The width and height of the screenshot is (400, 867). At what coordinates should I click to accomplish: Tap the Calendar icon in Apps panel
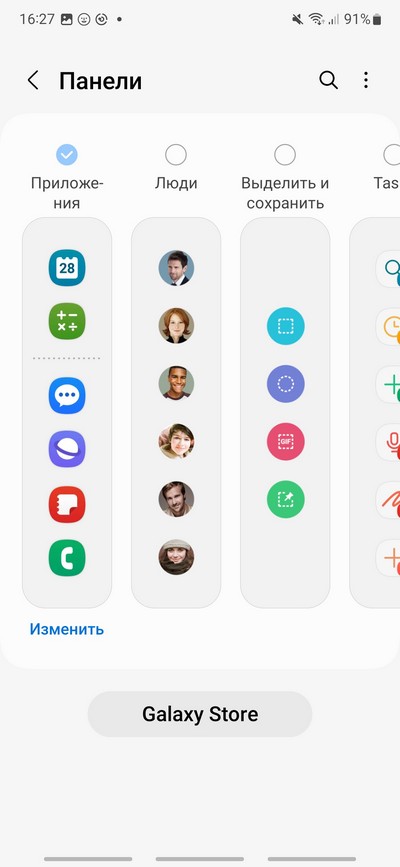67,268
